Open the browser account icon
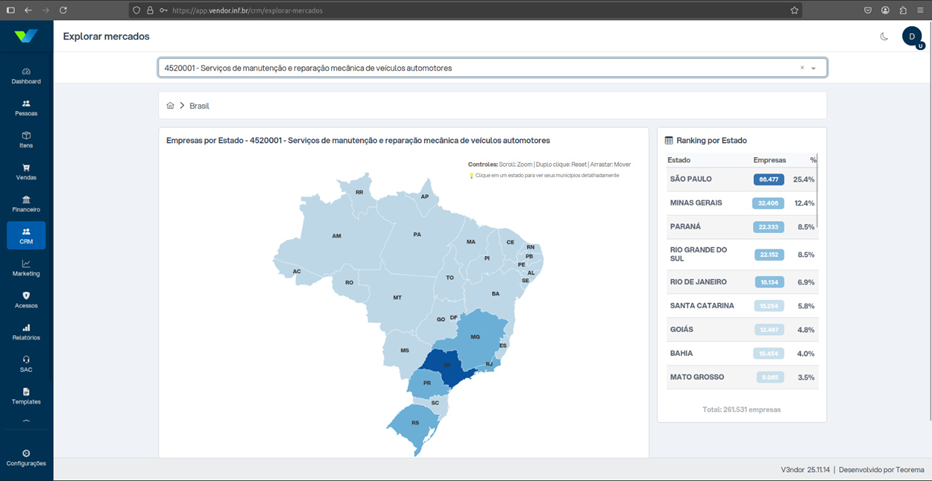The height and width of the screenshot is (481, 932). 886,10
